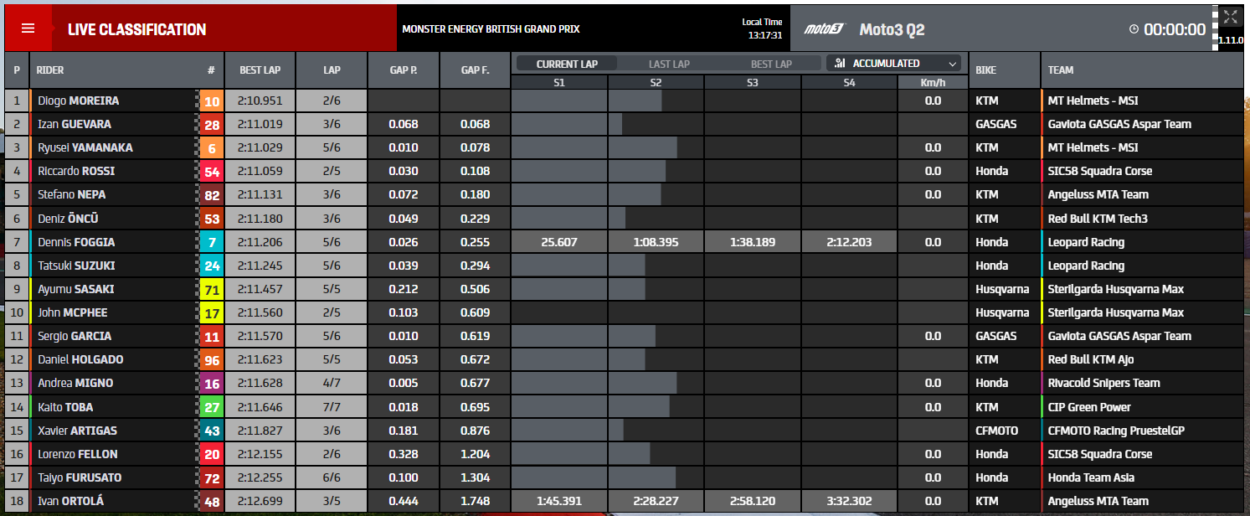1250x516 pixels.
Task: Click the Km/h column header
Action: [x=932, y=82]
